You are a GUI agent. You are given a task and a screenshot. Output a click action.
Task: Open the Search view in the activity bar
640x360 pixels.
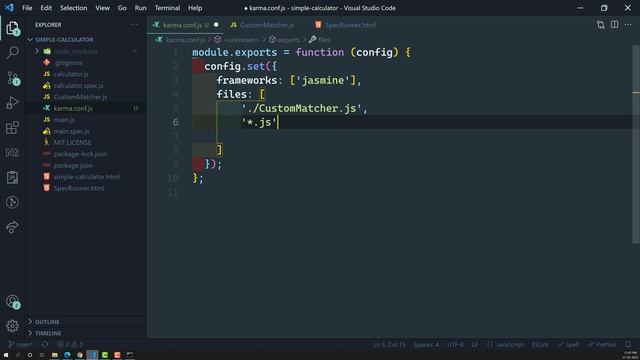12,52
